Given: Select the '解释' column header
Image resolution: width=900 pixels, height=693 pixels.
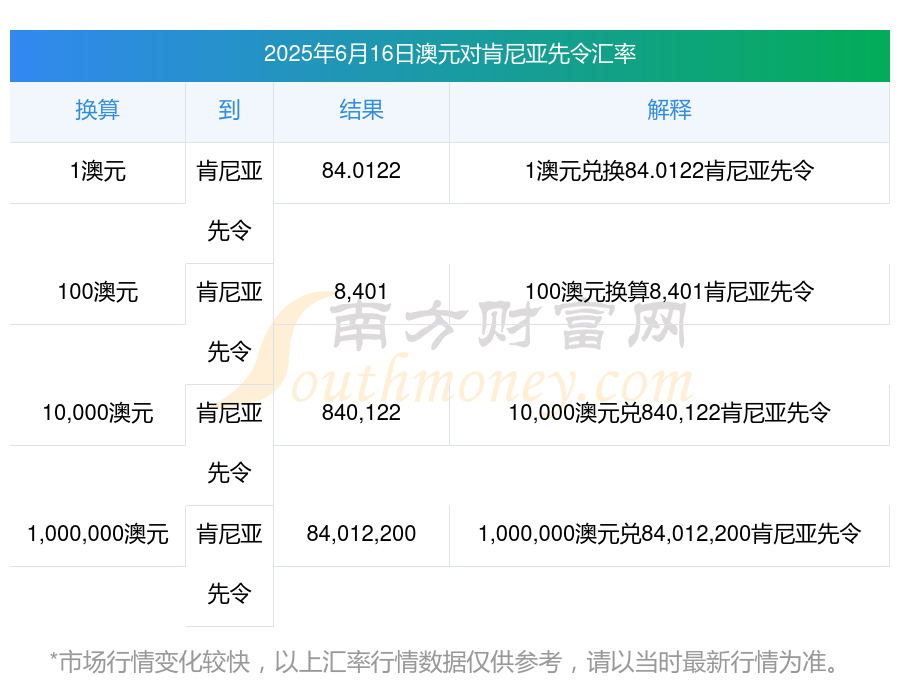Looking at the screenshot, I should 669,110.
